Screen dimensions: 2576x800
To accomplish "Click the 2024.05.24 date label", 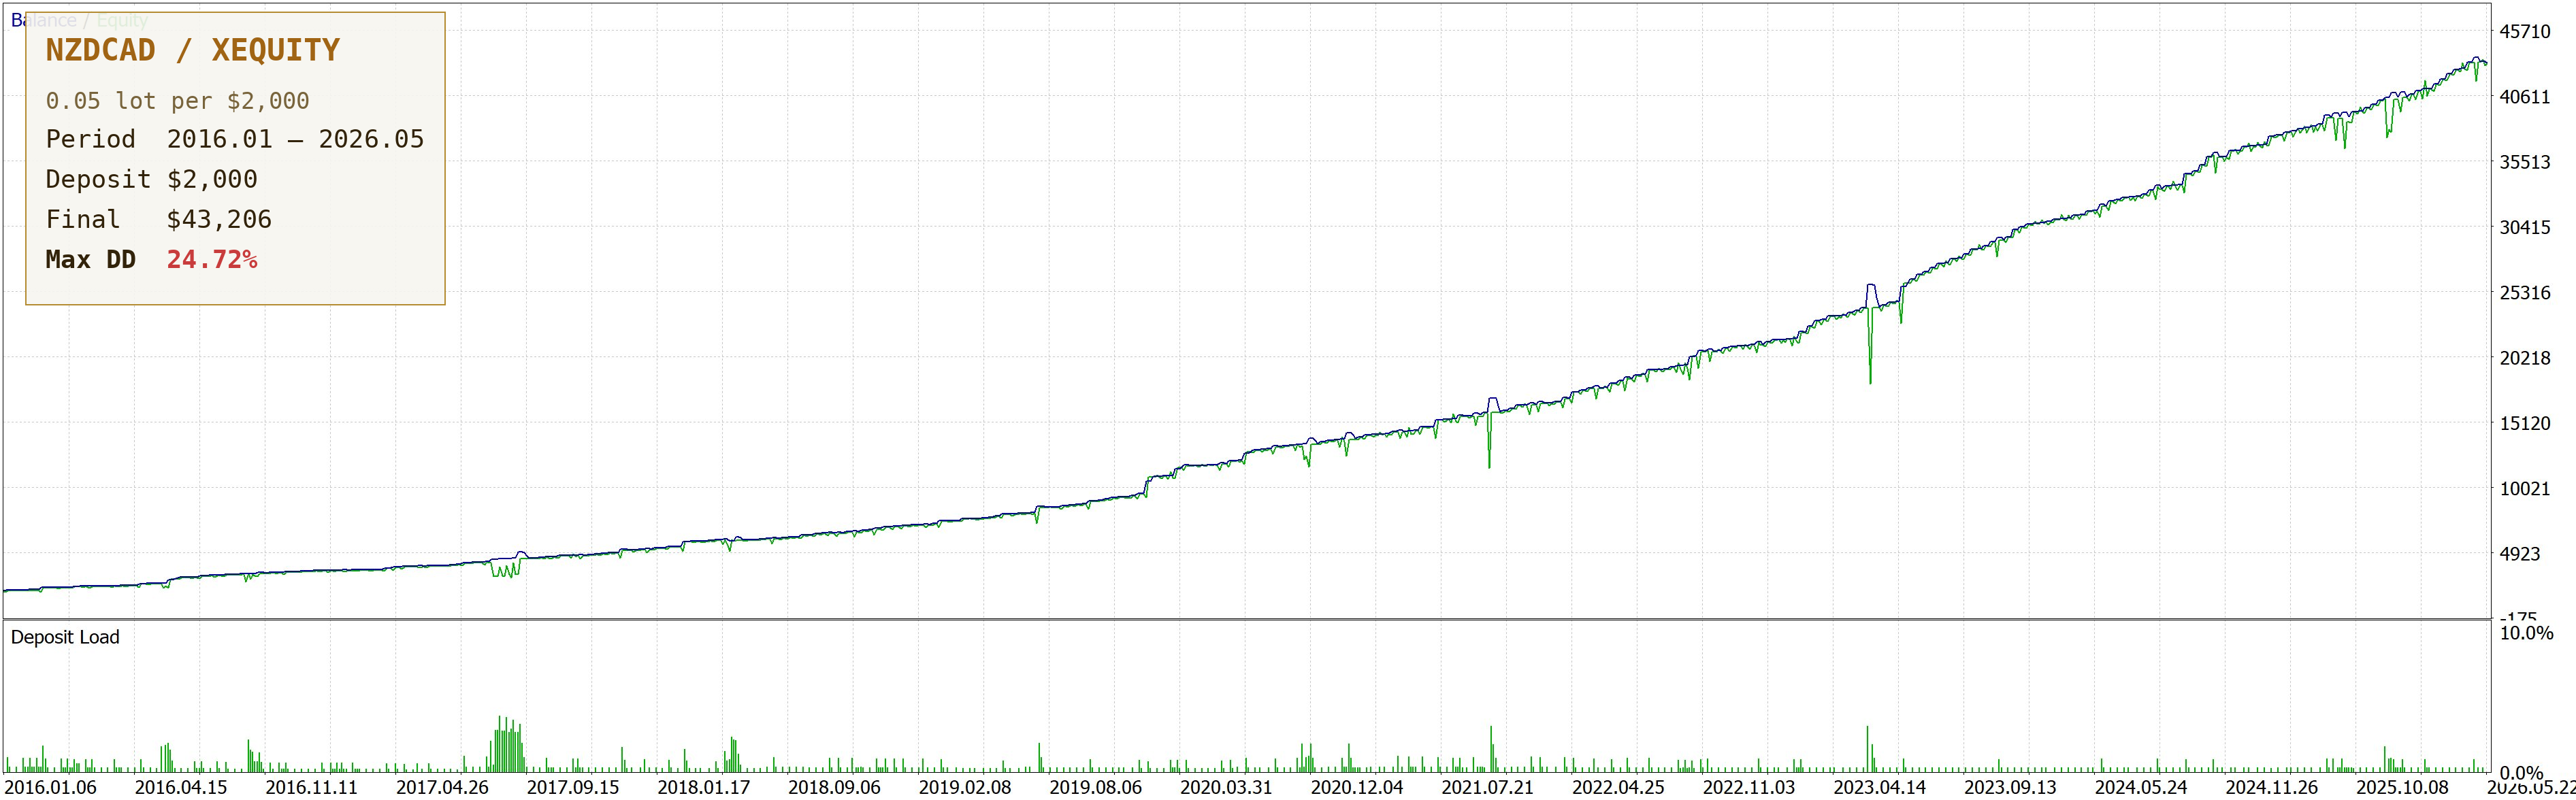I will tap(2141, 787).
